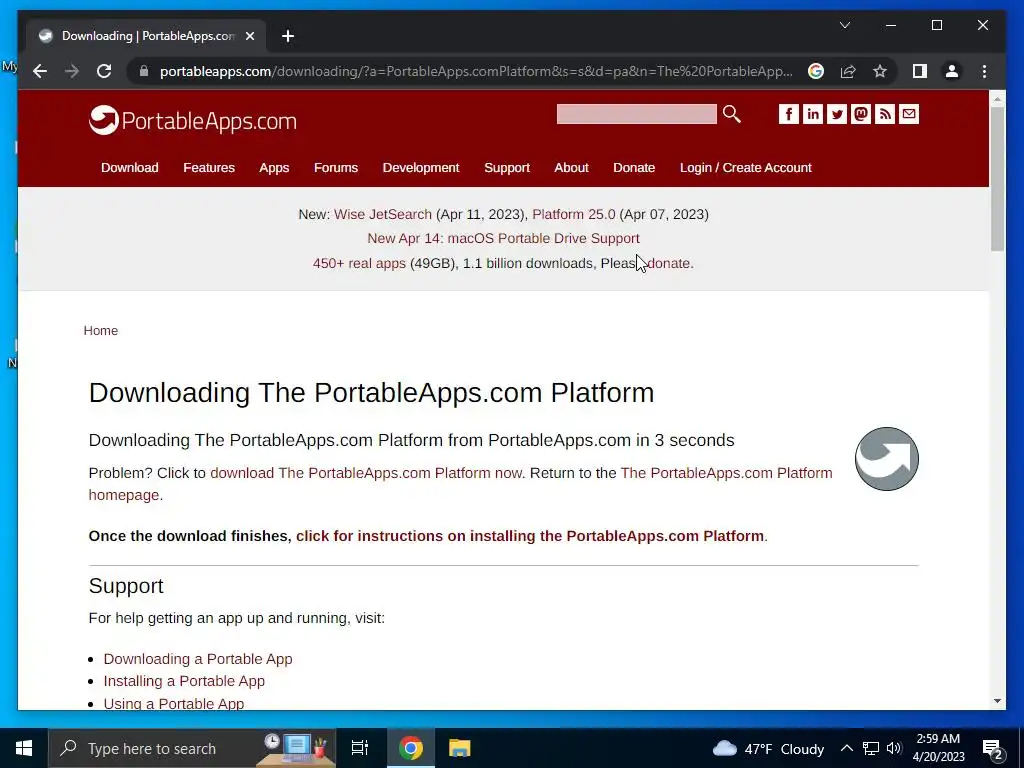
Task: Open the Donate menu item
Action: pyautogui.click(x=634, y=168)
